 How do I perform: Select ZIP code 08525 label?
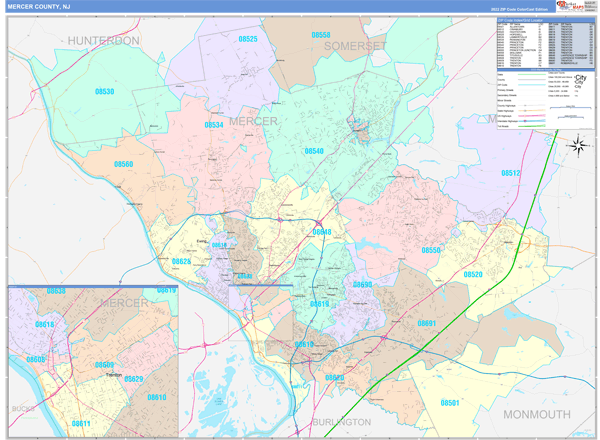tap(248, 39)
